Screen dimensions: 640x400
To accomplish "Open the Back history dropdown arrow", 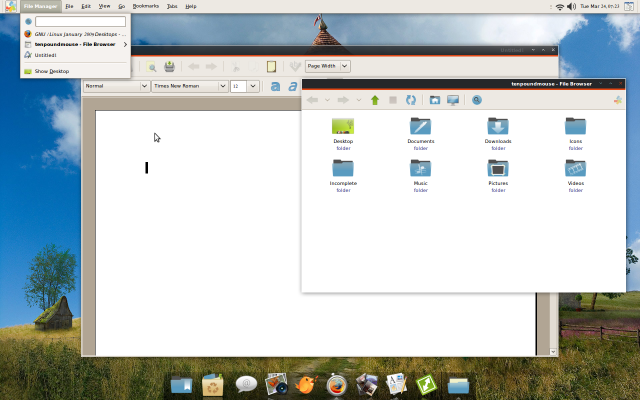I will (x=327, y=100).
